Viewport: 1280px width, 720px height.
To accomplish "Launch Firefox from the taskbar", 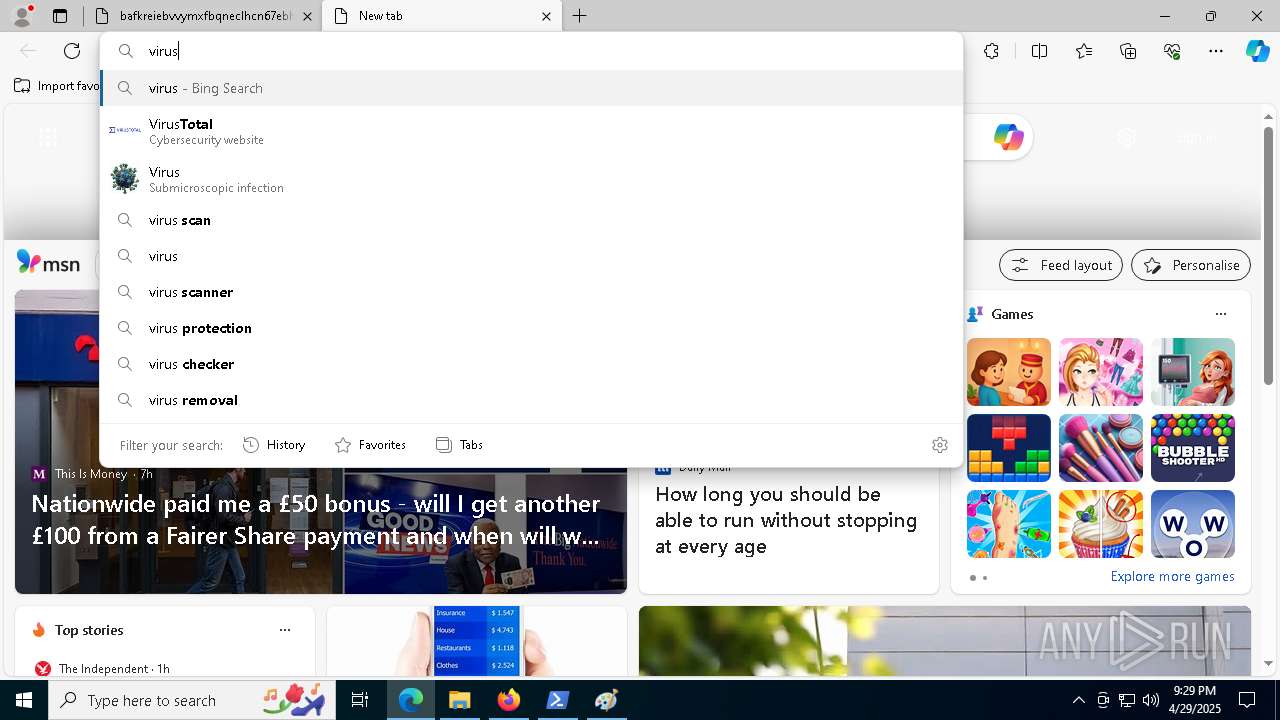I will click(x=508, y=700).
